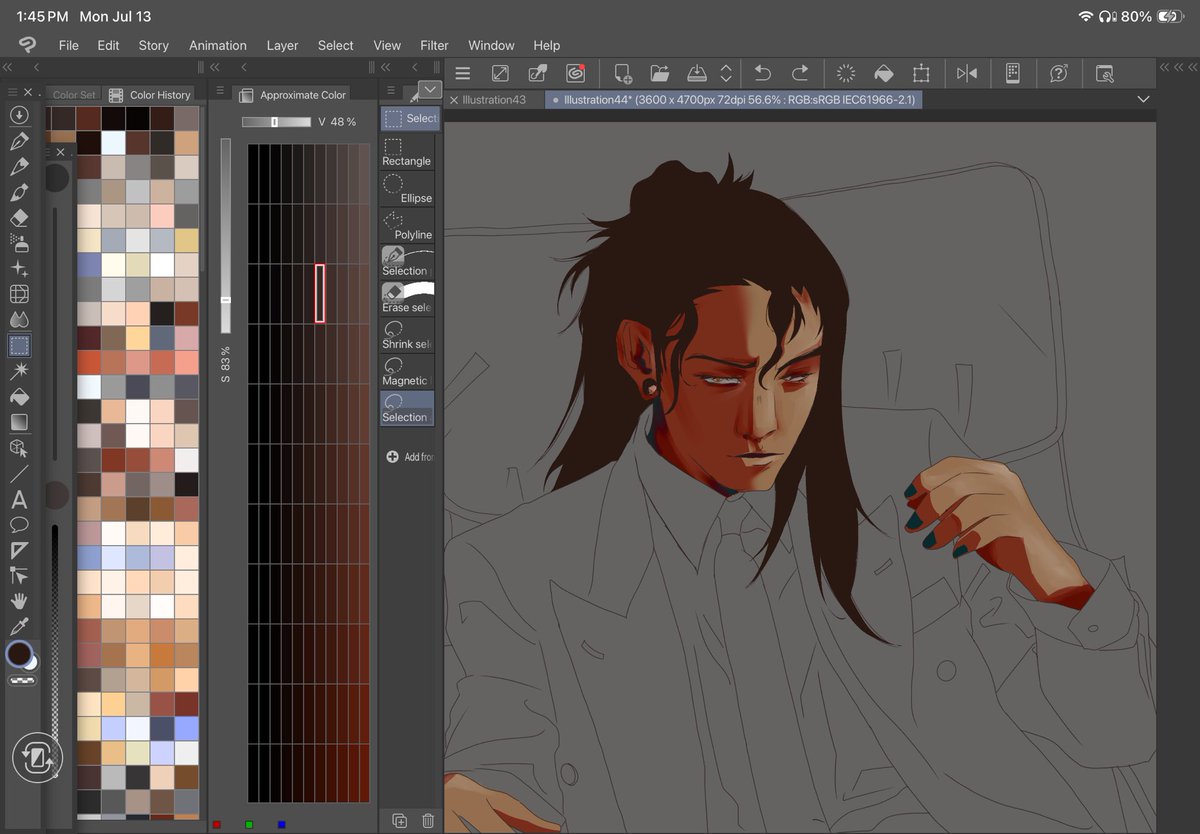Open the Window menu

pyautogui.click(x=491, y=45)
